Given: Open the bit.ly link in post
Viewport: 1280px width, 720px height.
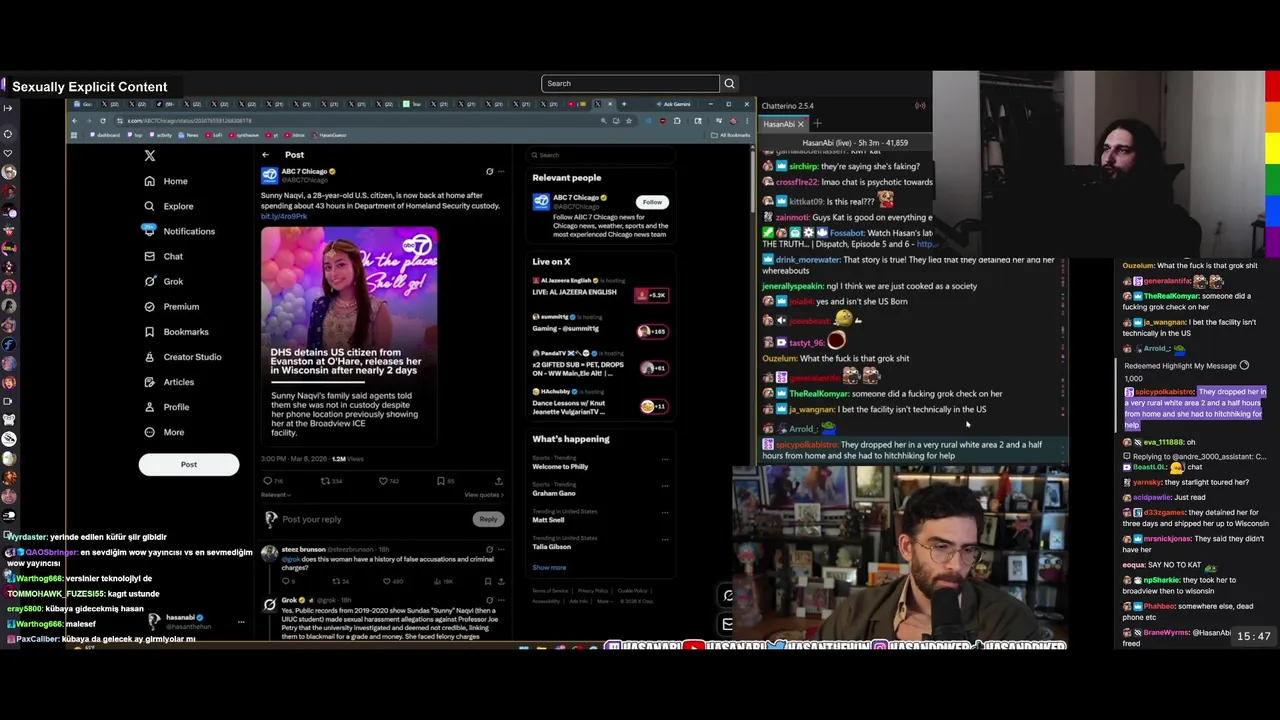Looking at the screenshot, I should click(x=284, y=216).
